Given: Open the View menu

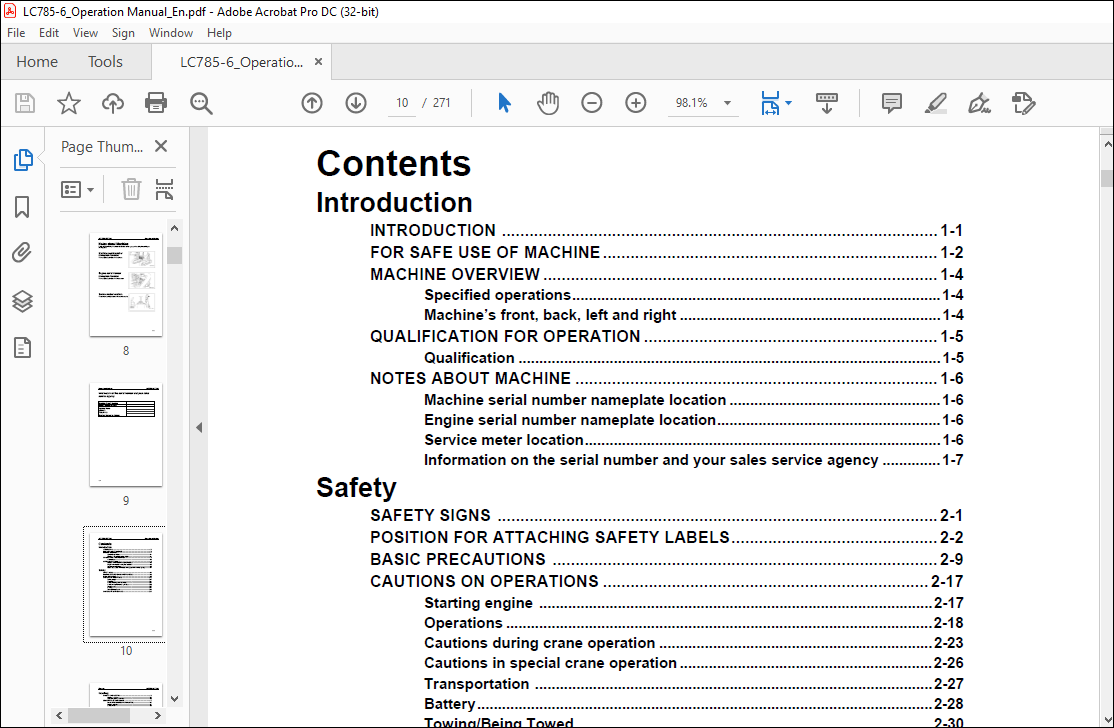Looking at the screenshot, I should pyautogui.click(x=85, y=33).
